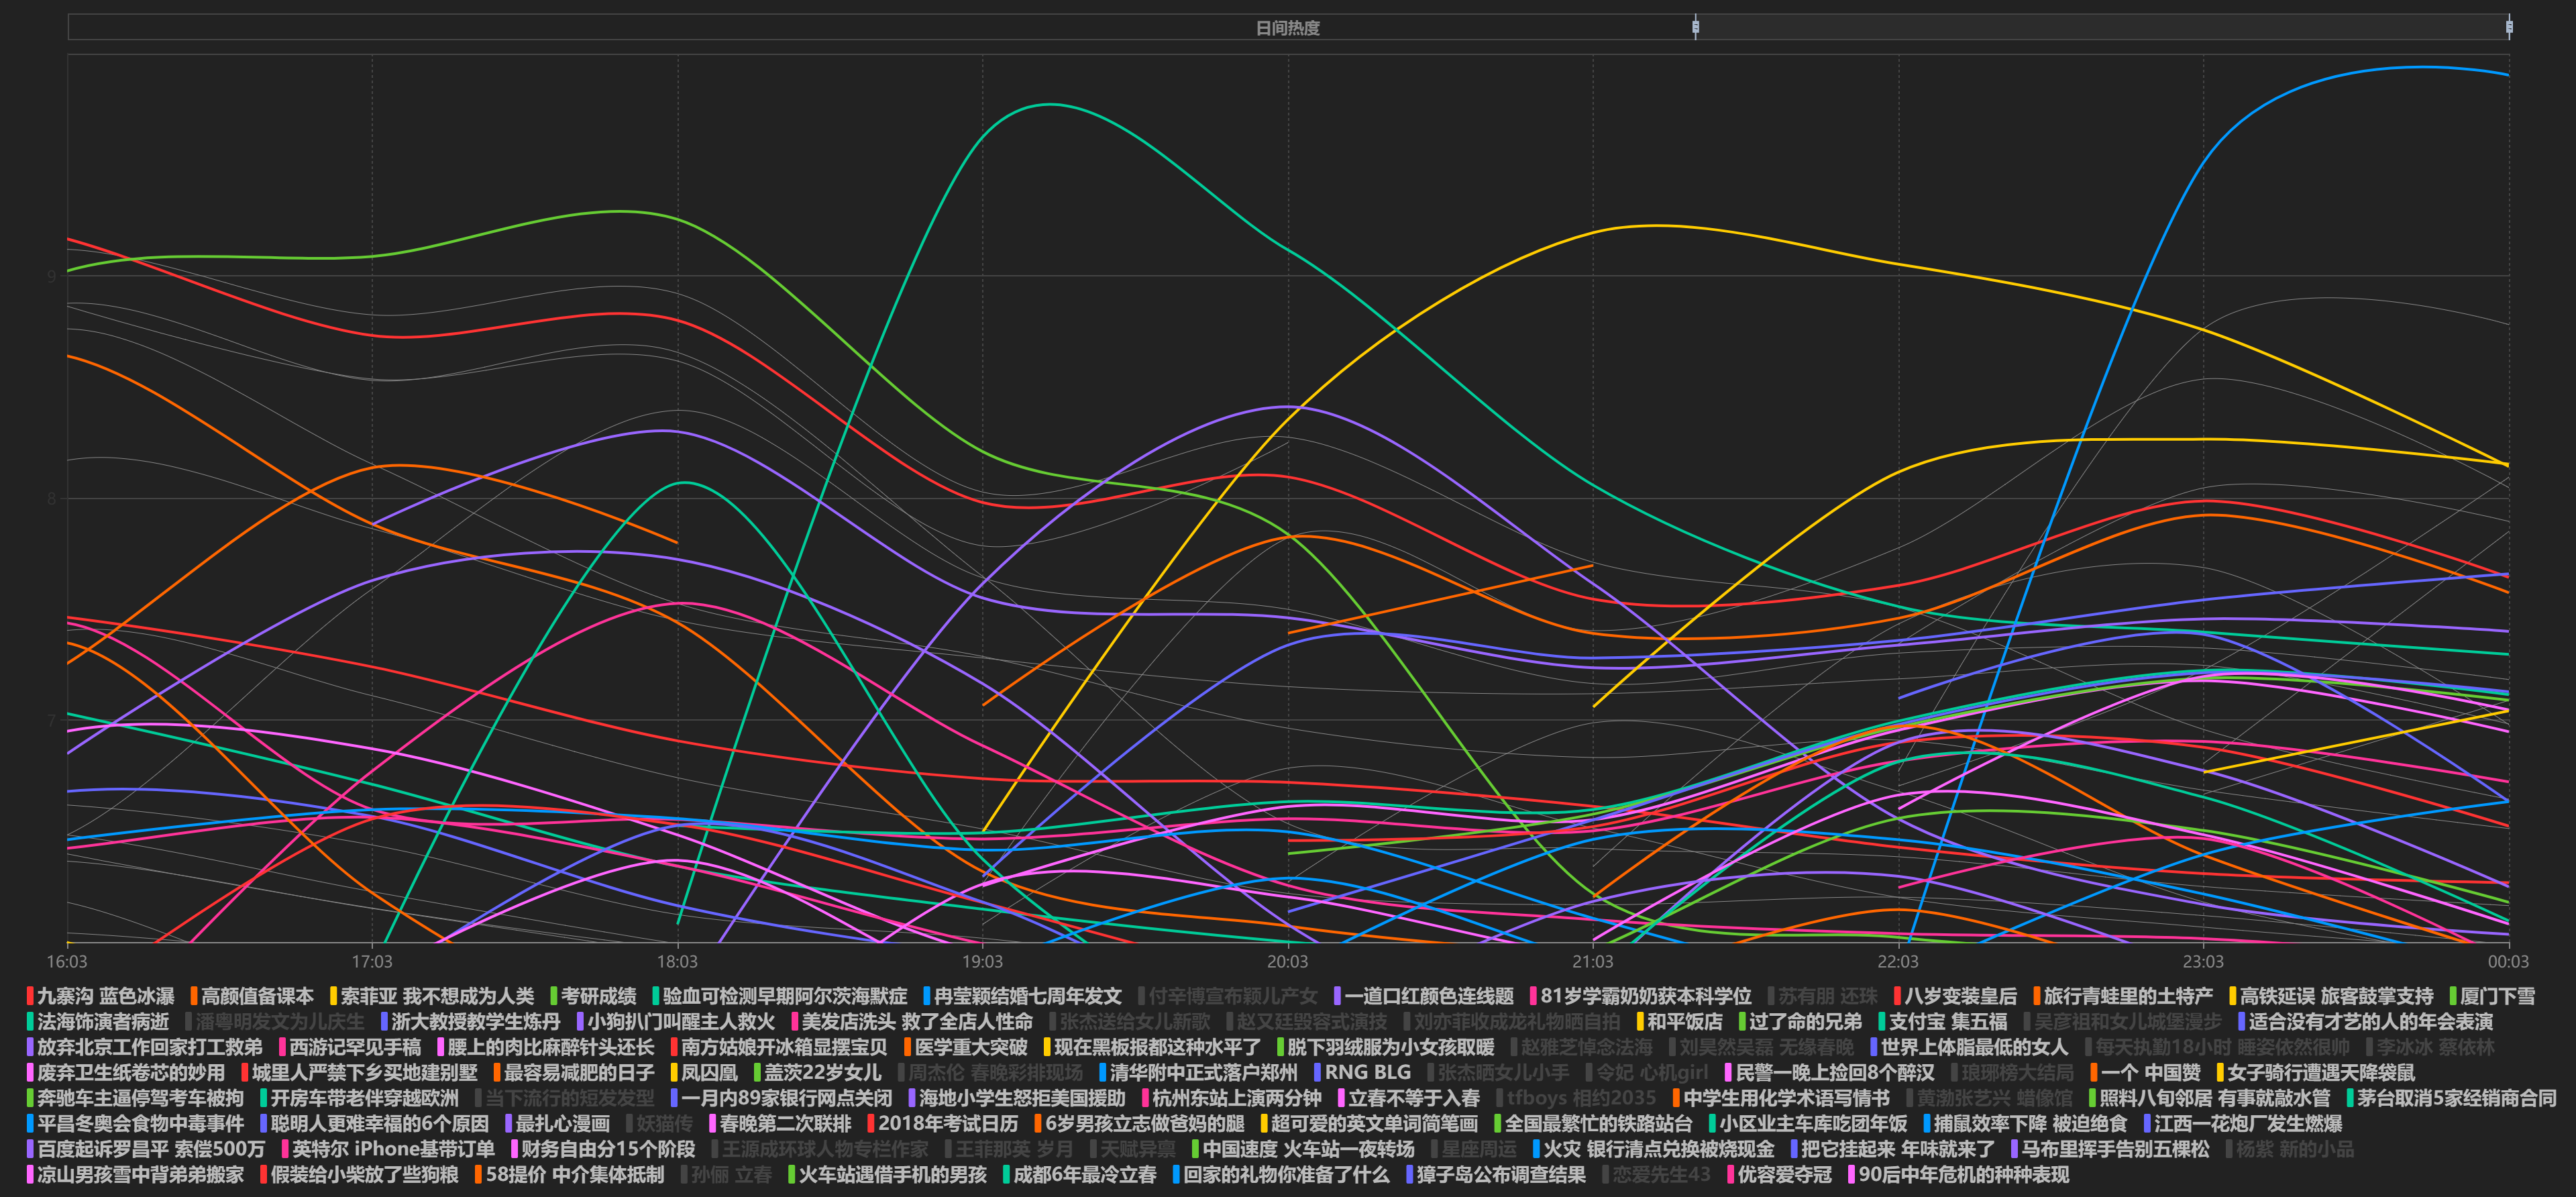Viewport: 2576px width, 1197px height.
Task: Enable greyed-out 潘粤明发文为儿庆生 series
Action: pyautogui.click(x=275, y=1022)
